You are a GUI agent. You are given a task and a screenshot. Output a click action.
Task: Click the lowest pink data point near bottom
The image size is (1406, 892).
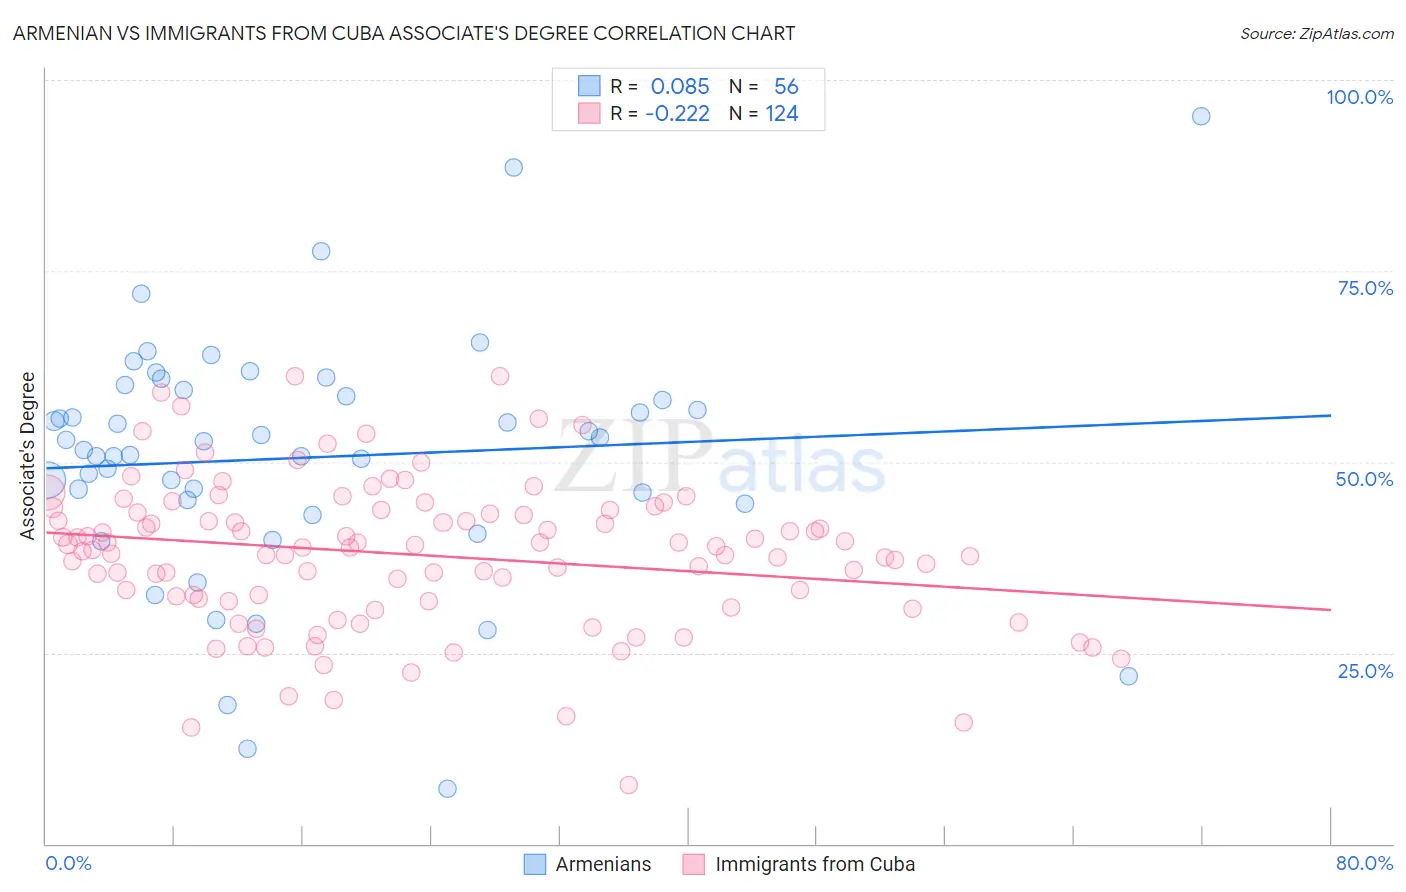tap(628, 785)
